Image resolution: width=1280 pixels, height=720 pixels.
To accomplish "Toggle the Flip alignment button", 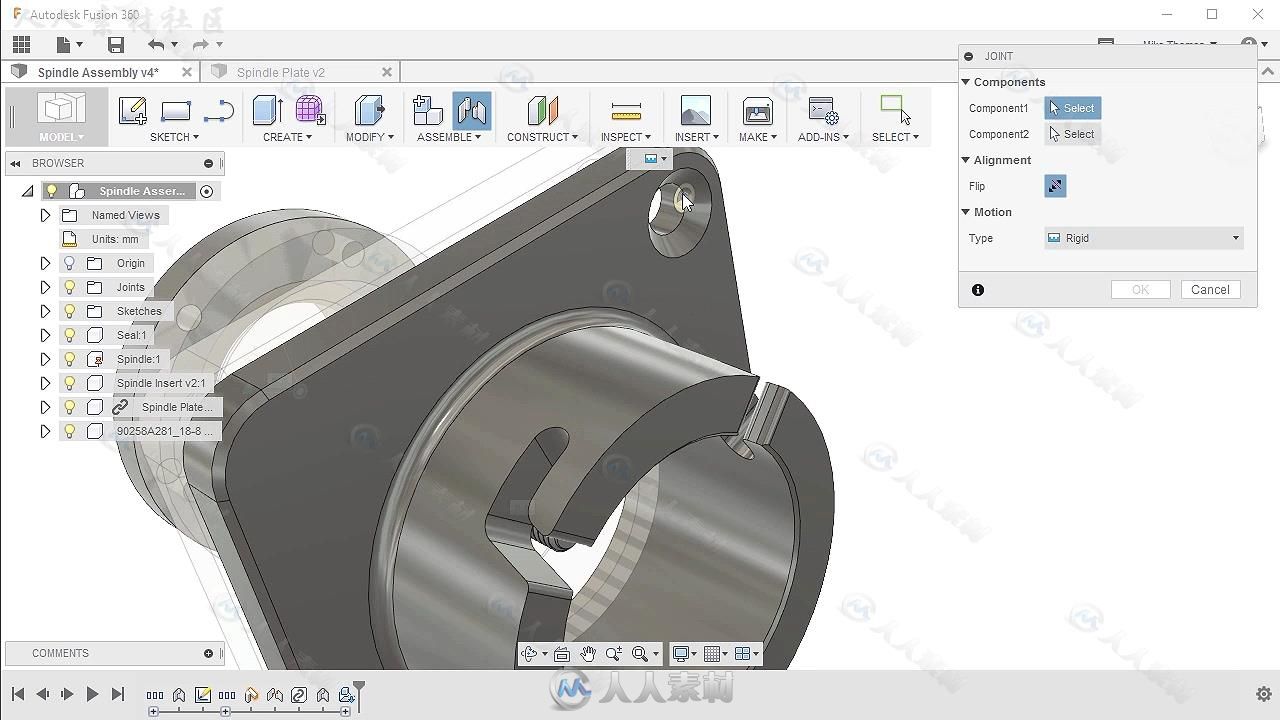I will (x=1055, y=186).
